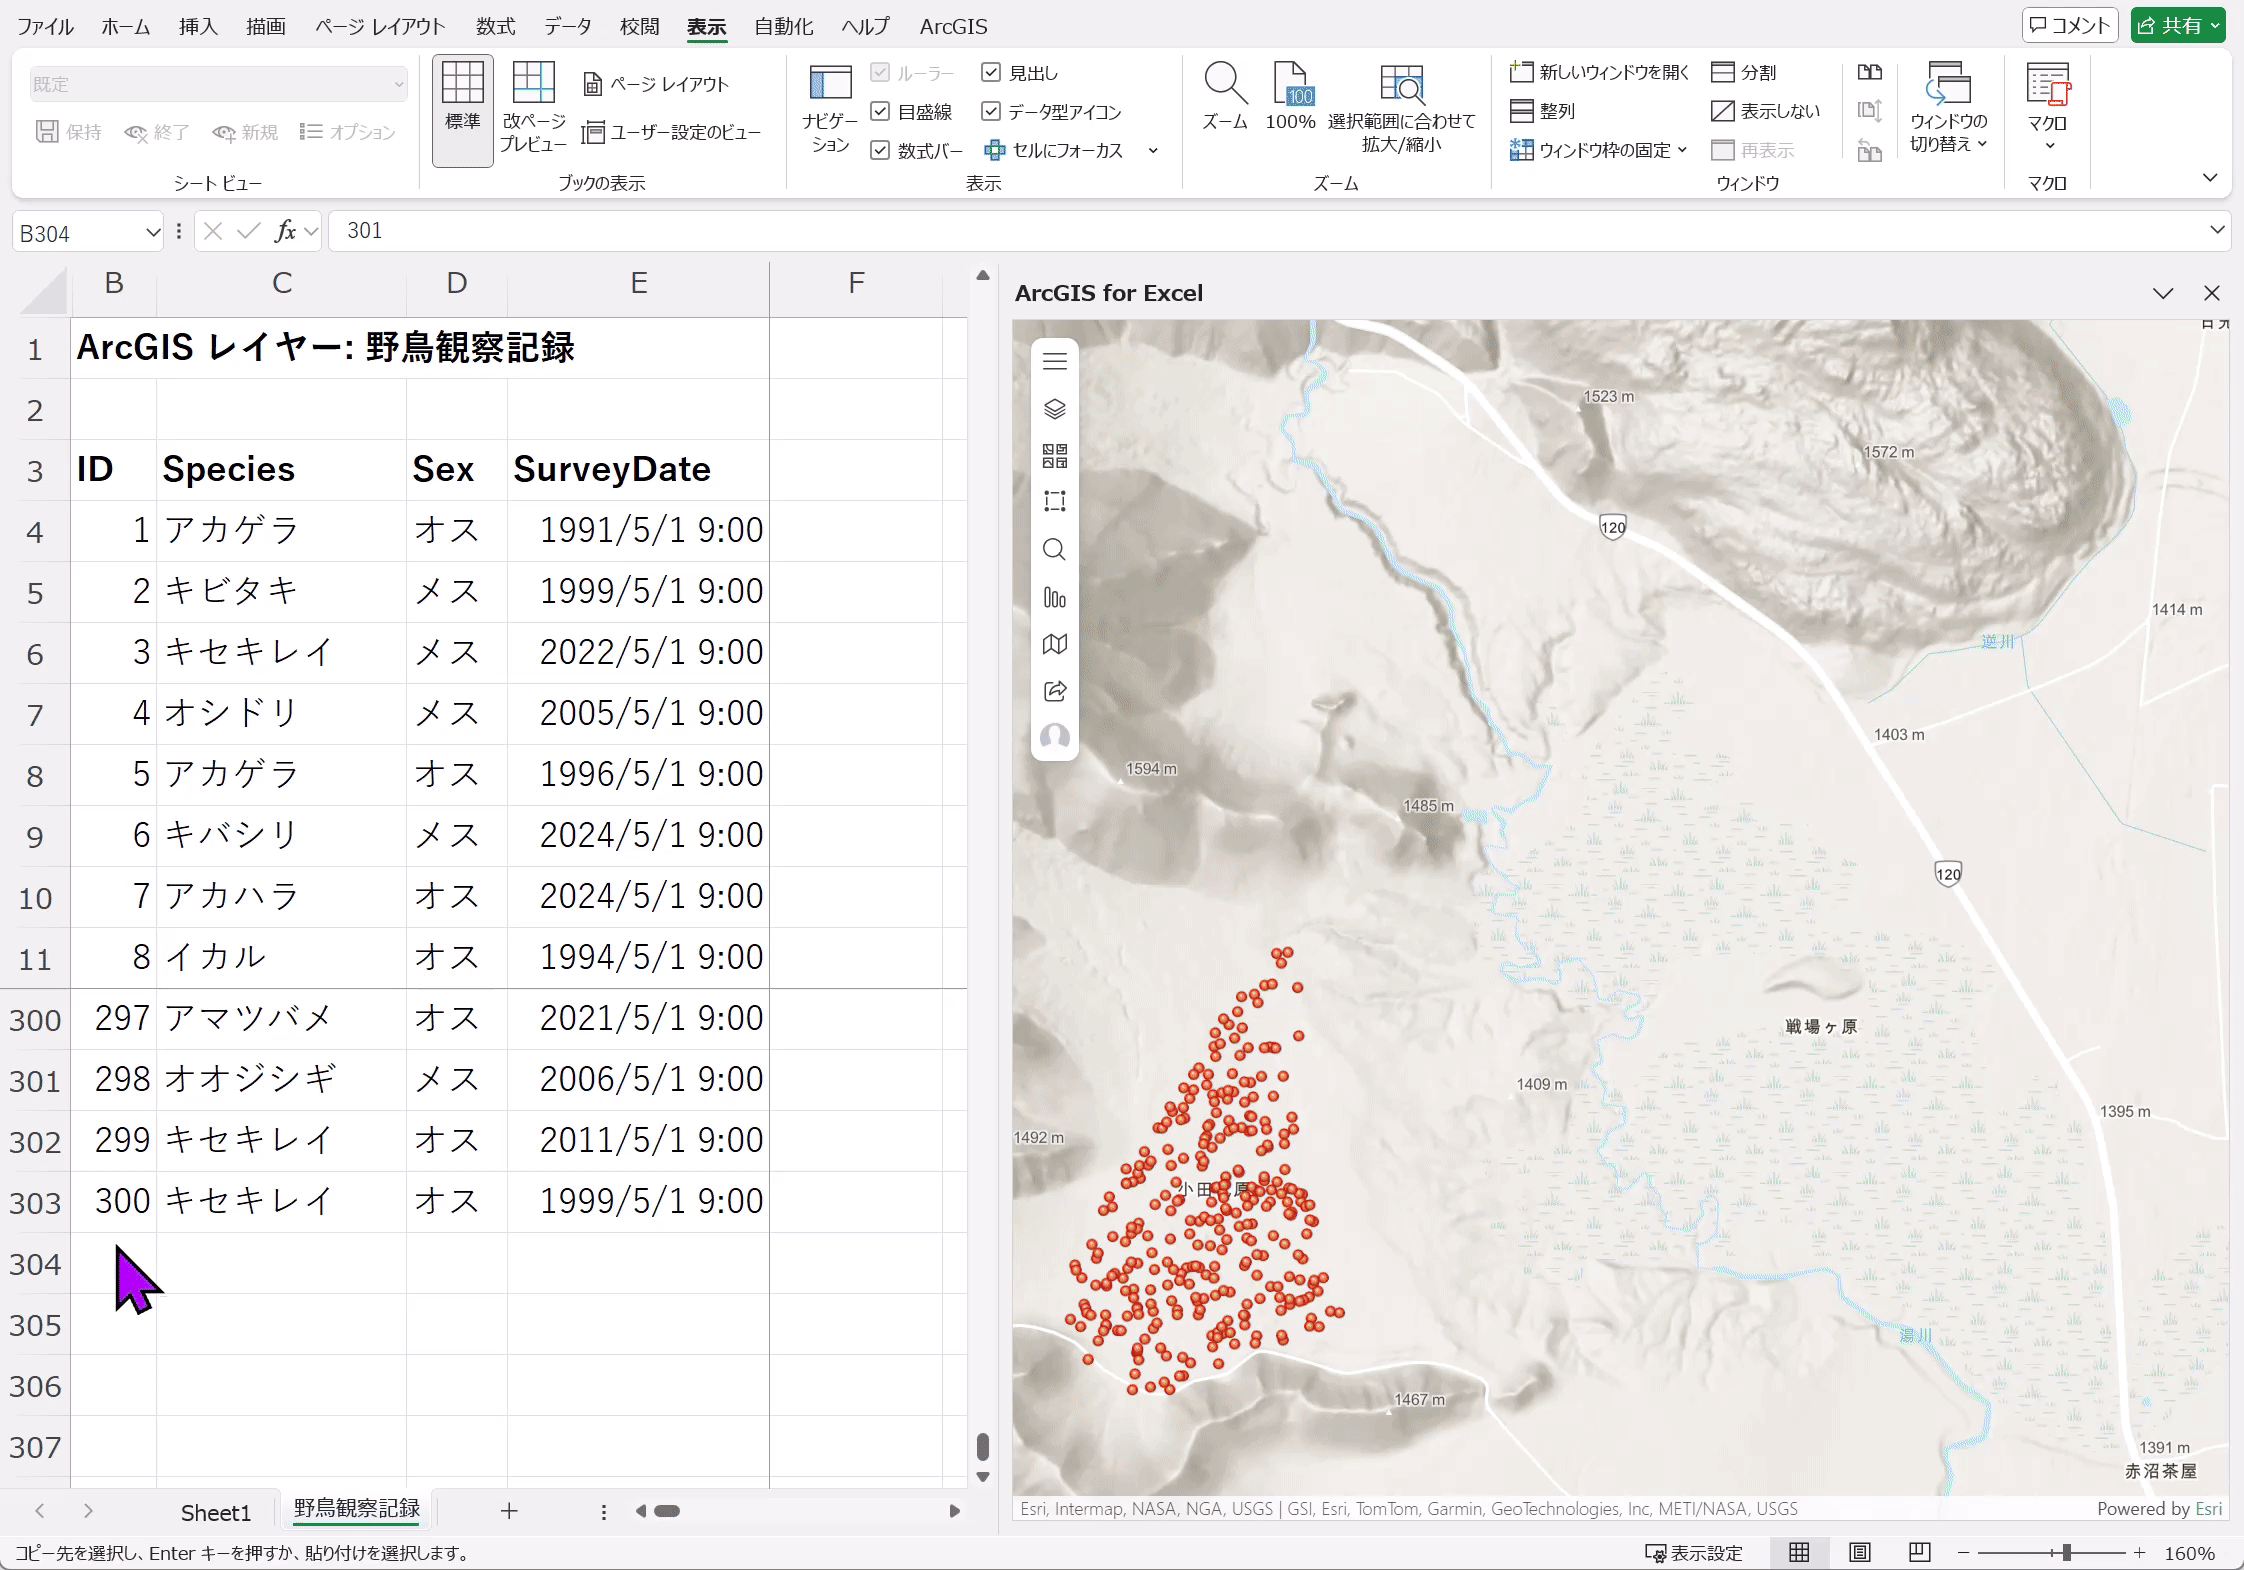Click the ArcGIS share map icon
This screenshot has height=1570, width=2244.
[x=1054, y=691]
